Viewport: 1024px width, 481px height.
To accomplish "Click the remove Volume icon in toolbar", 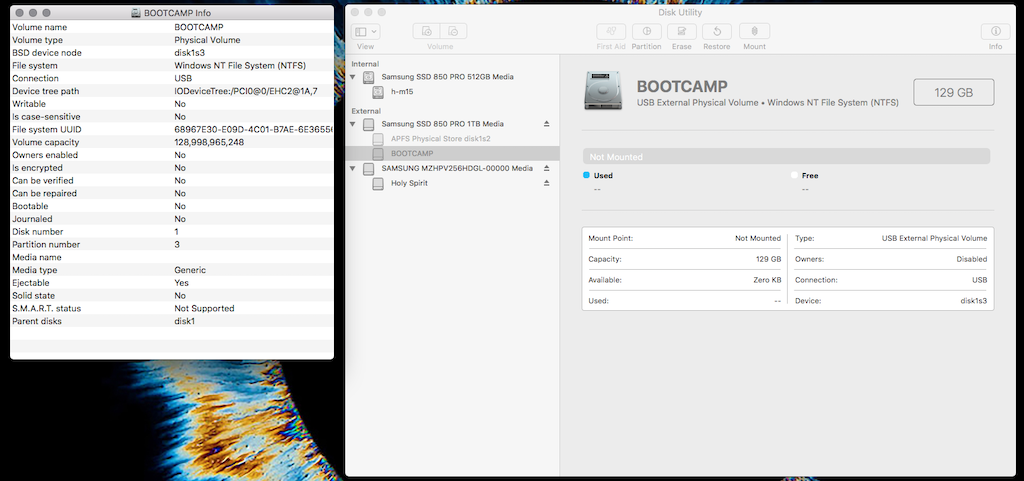I will pos(453,31).
